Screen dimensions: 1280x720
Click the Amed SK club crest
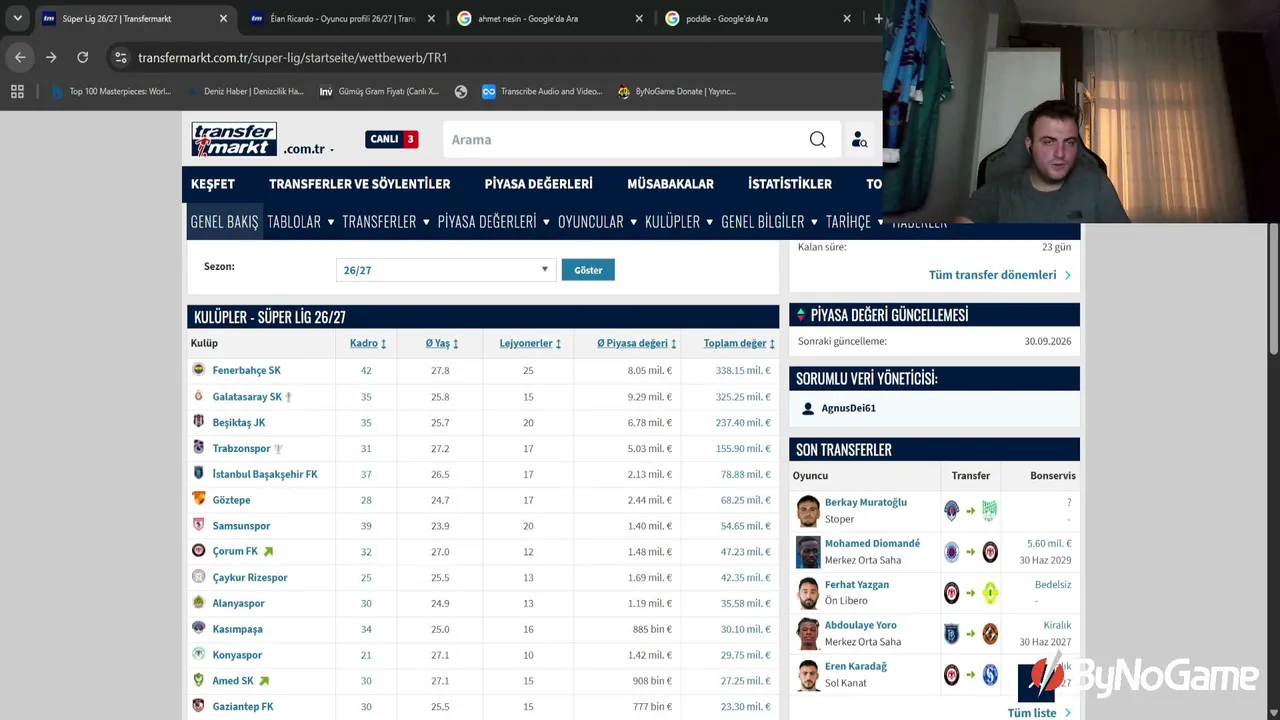(198, 681)
